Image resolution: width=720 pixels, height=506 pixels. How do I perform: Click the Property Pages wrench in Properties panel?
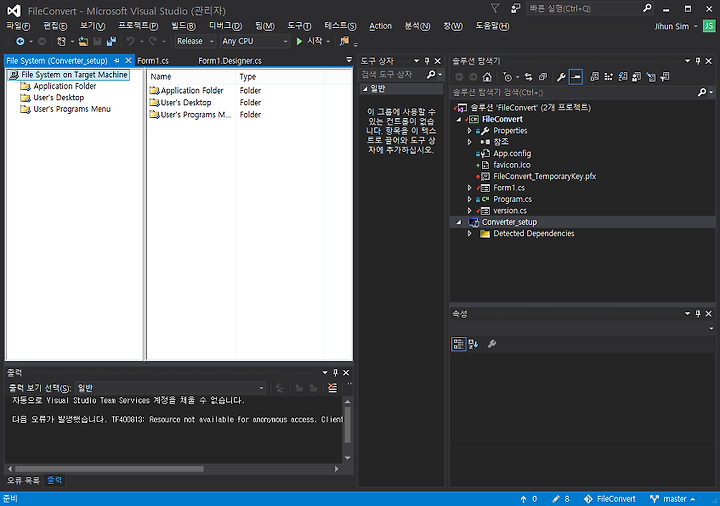click(x=492, y=344)
